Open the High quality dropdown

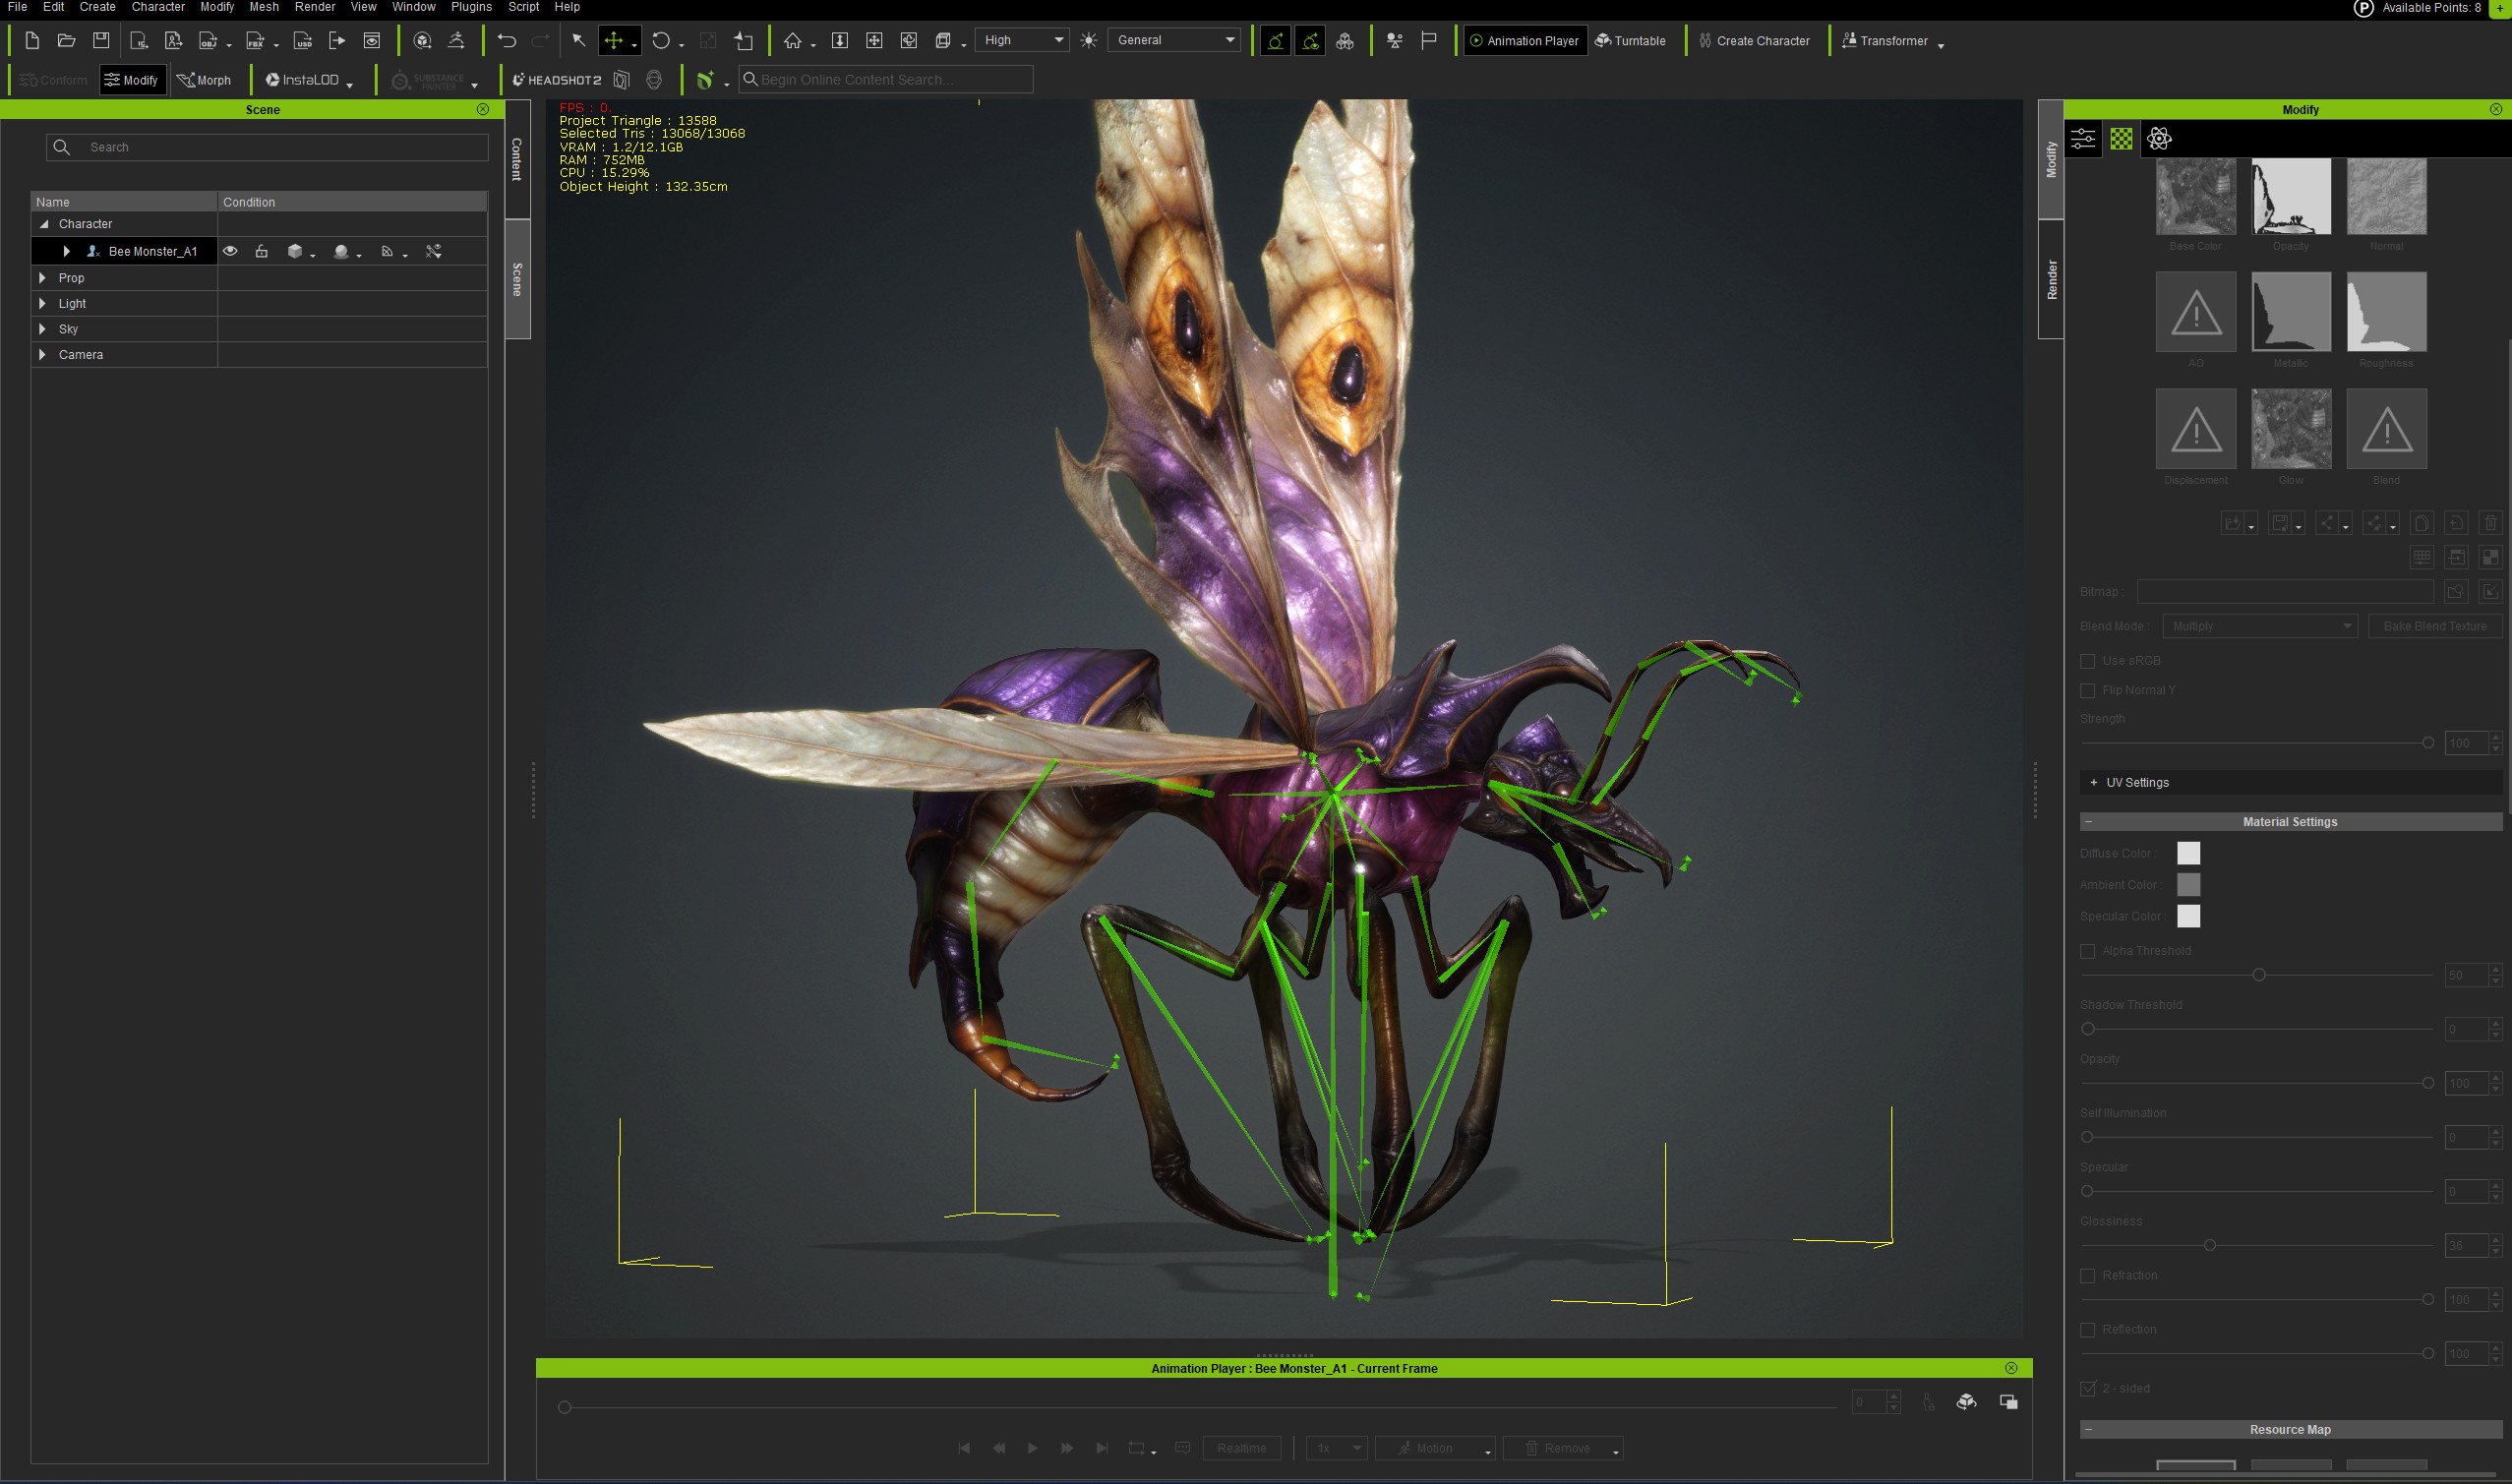click(1022, 40)
